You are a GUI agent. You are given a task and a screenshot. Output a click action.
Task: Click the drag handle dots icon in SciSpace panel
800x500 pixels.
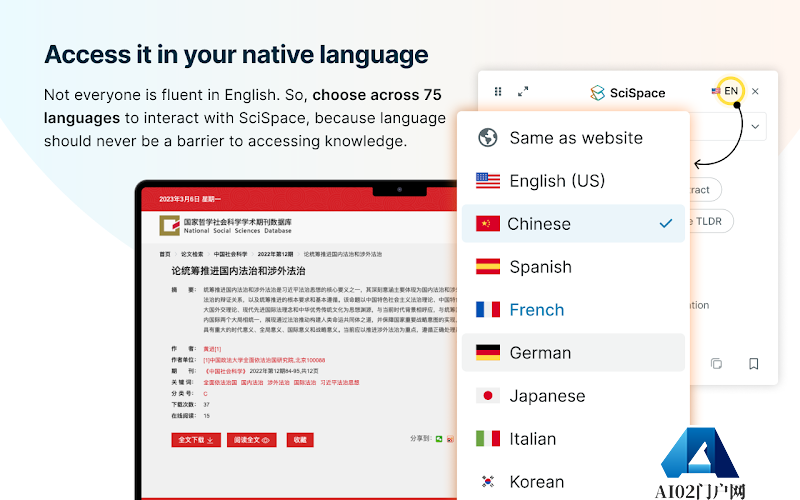[x=498, y=91]
